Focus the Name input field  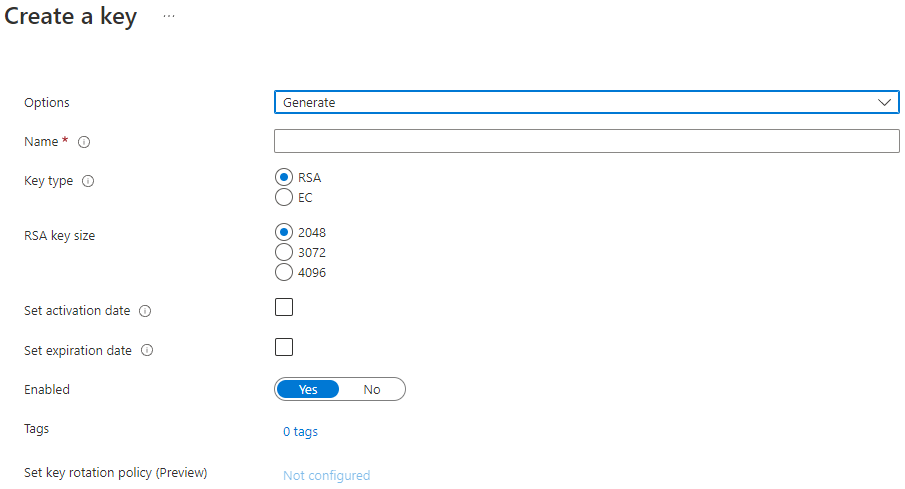(586, 141)
